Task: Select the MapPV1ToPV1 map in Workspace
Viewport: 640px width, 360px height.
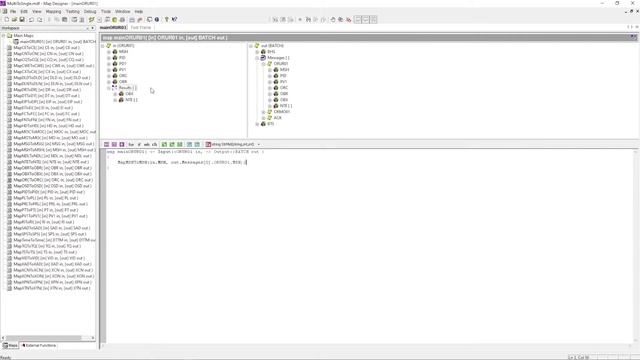Action: coord(51,216)
